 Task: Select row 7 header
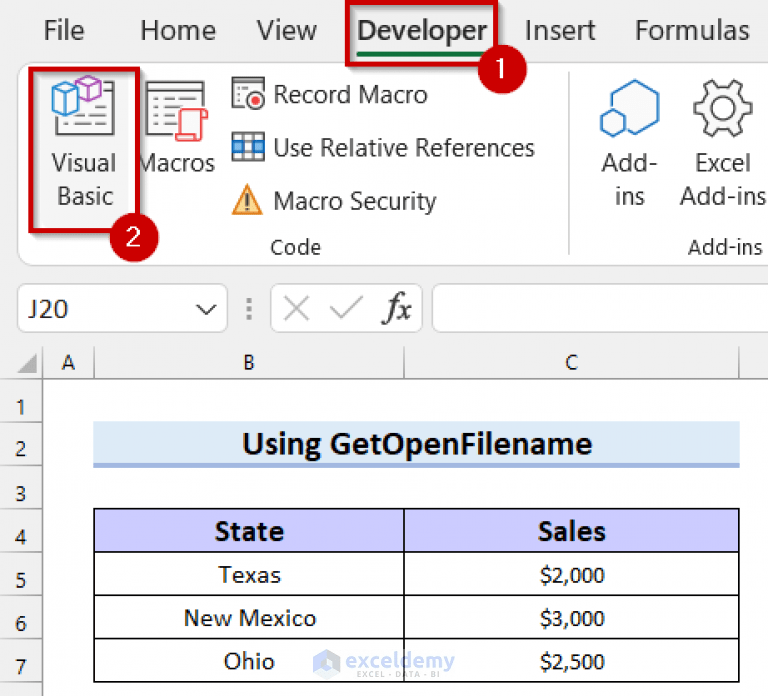pos(21,660)
